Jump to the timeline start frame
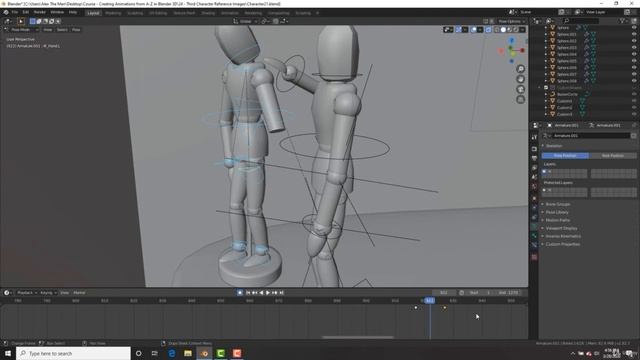The height and width of the screenshot is (360, 640). 248,293
